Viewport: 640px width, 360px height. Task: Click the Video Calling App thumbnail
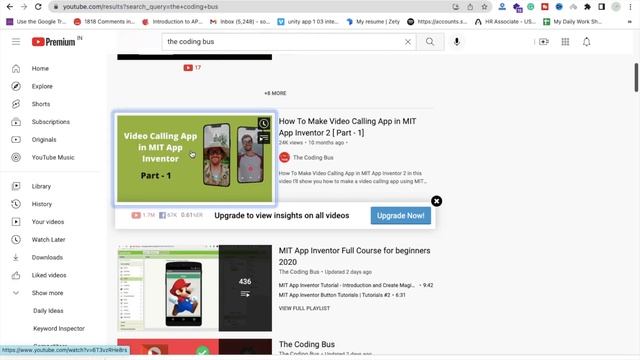[x=194, y=159]
